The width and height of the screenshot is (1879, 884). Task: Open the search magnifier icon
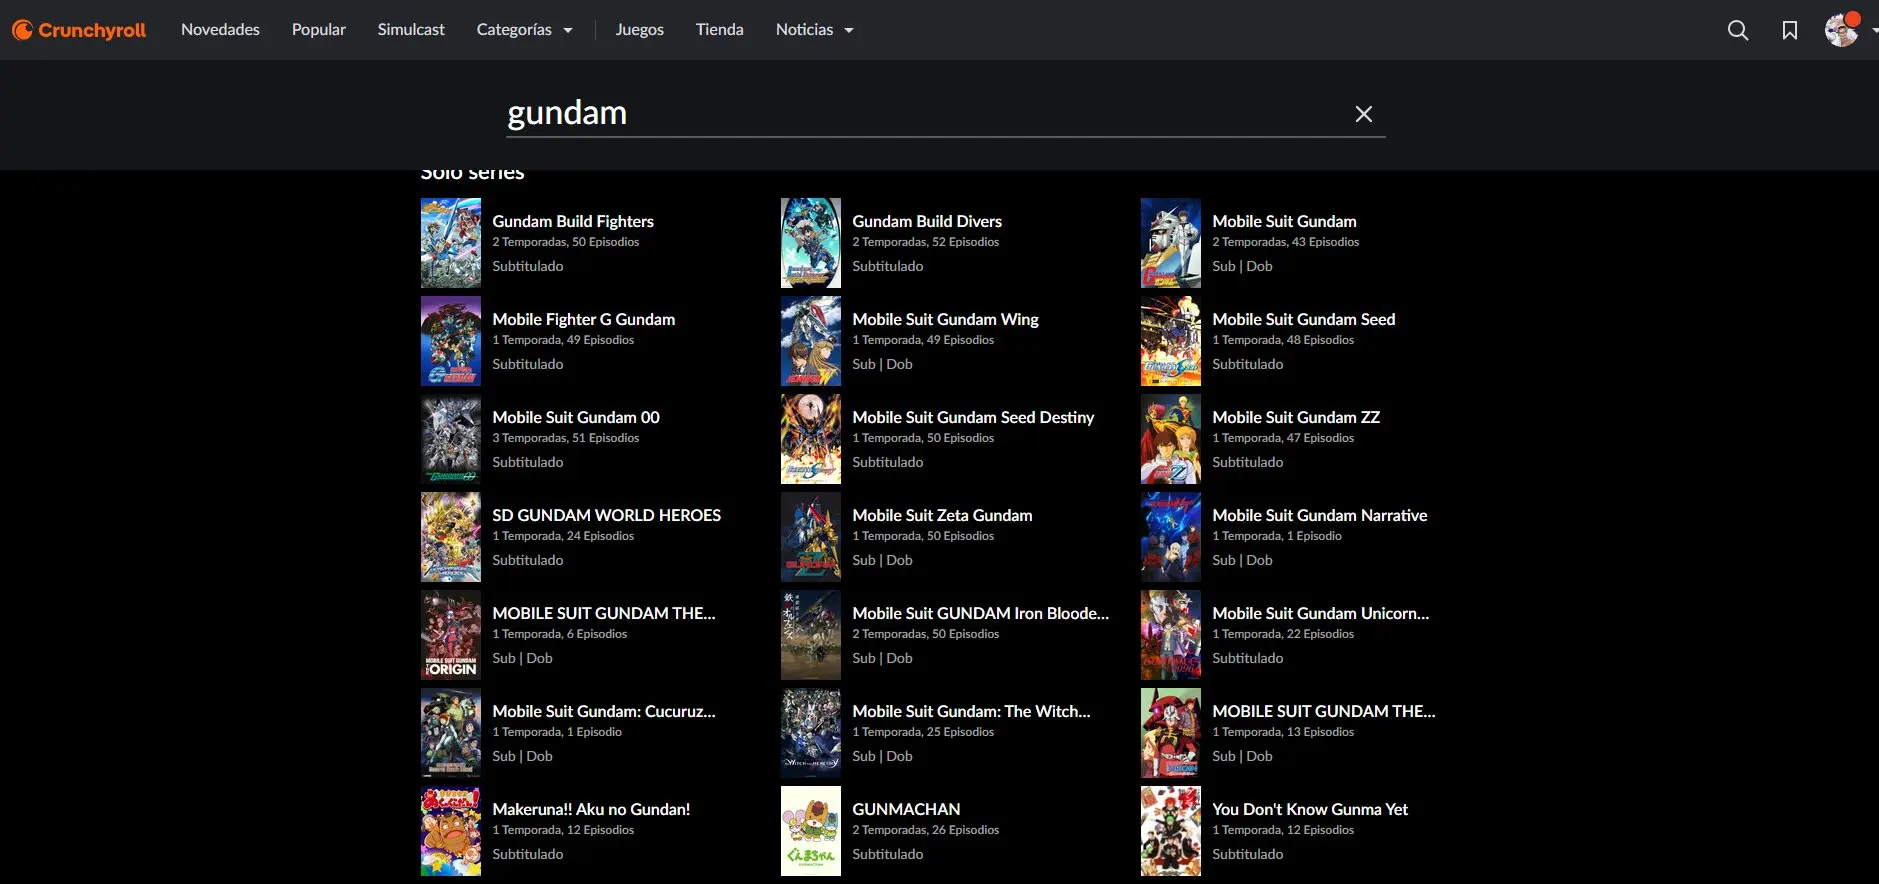pos(1738,30)
